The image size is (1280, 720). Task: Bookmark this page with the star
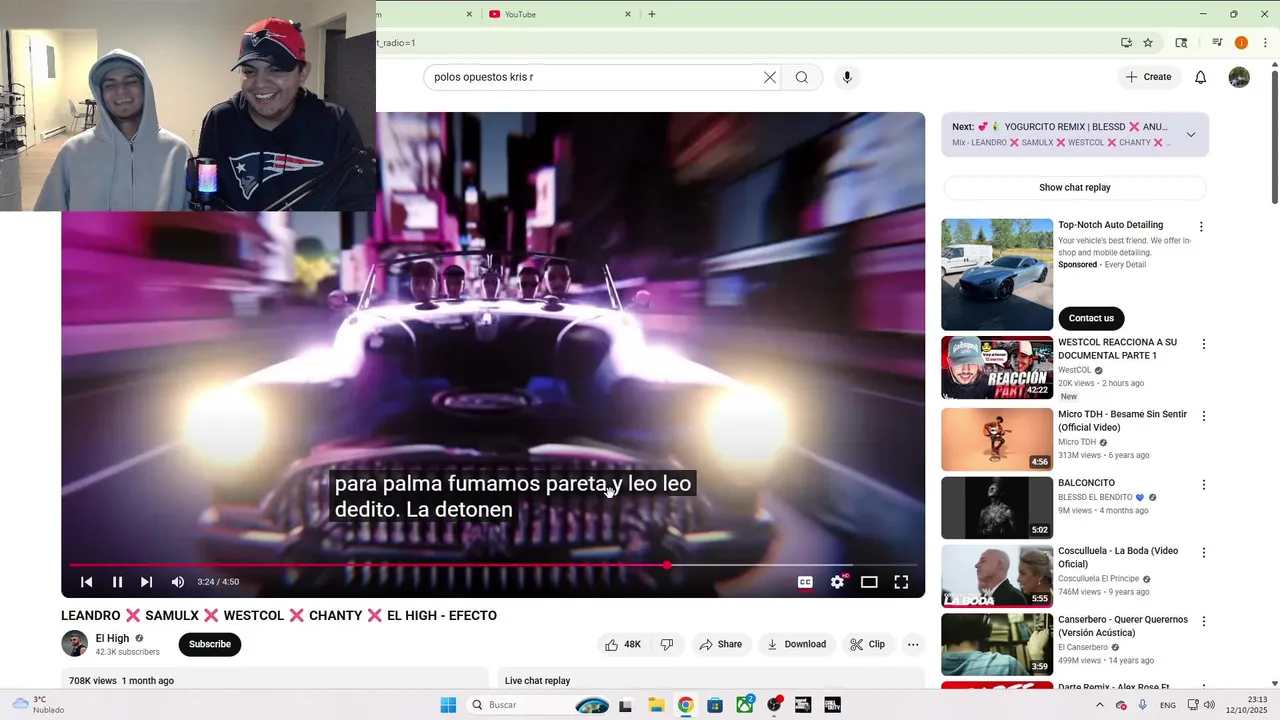coord(1148,43)
